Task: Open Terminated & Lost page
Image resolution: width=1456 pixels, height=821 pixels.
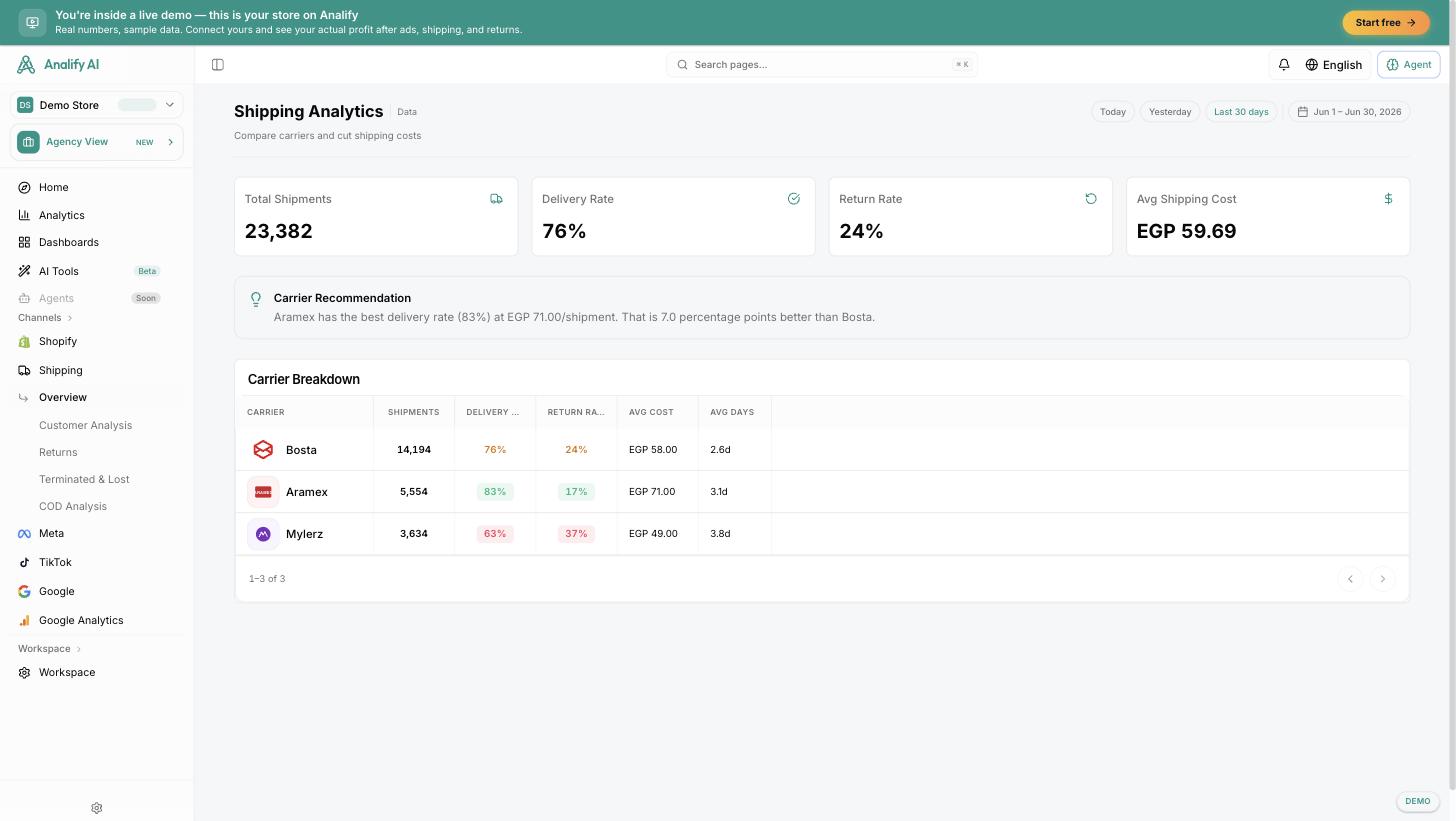Action: tap(84, 480)
